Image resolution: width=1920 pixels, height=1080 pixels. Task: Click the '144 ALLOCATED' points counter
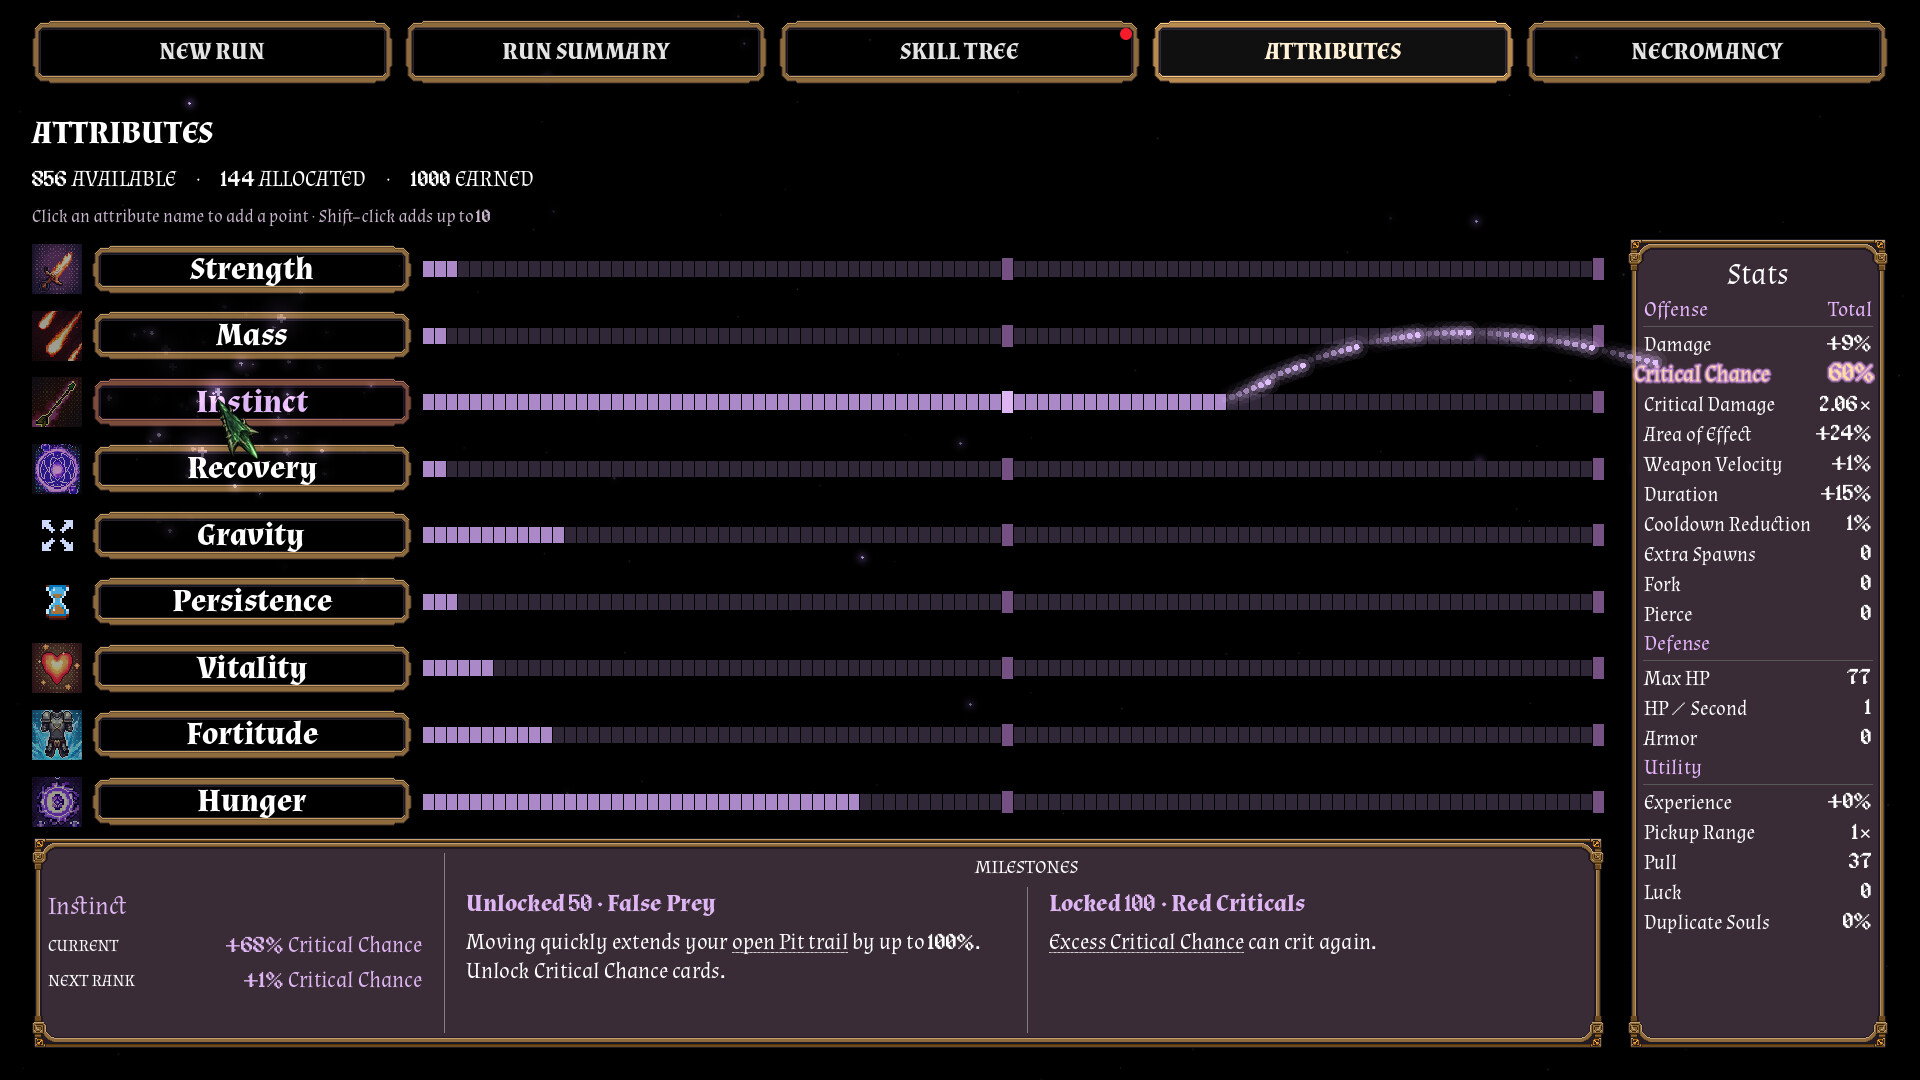coord(292,179)
